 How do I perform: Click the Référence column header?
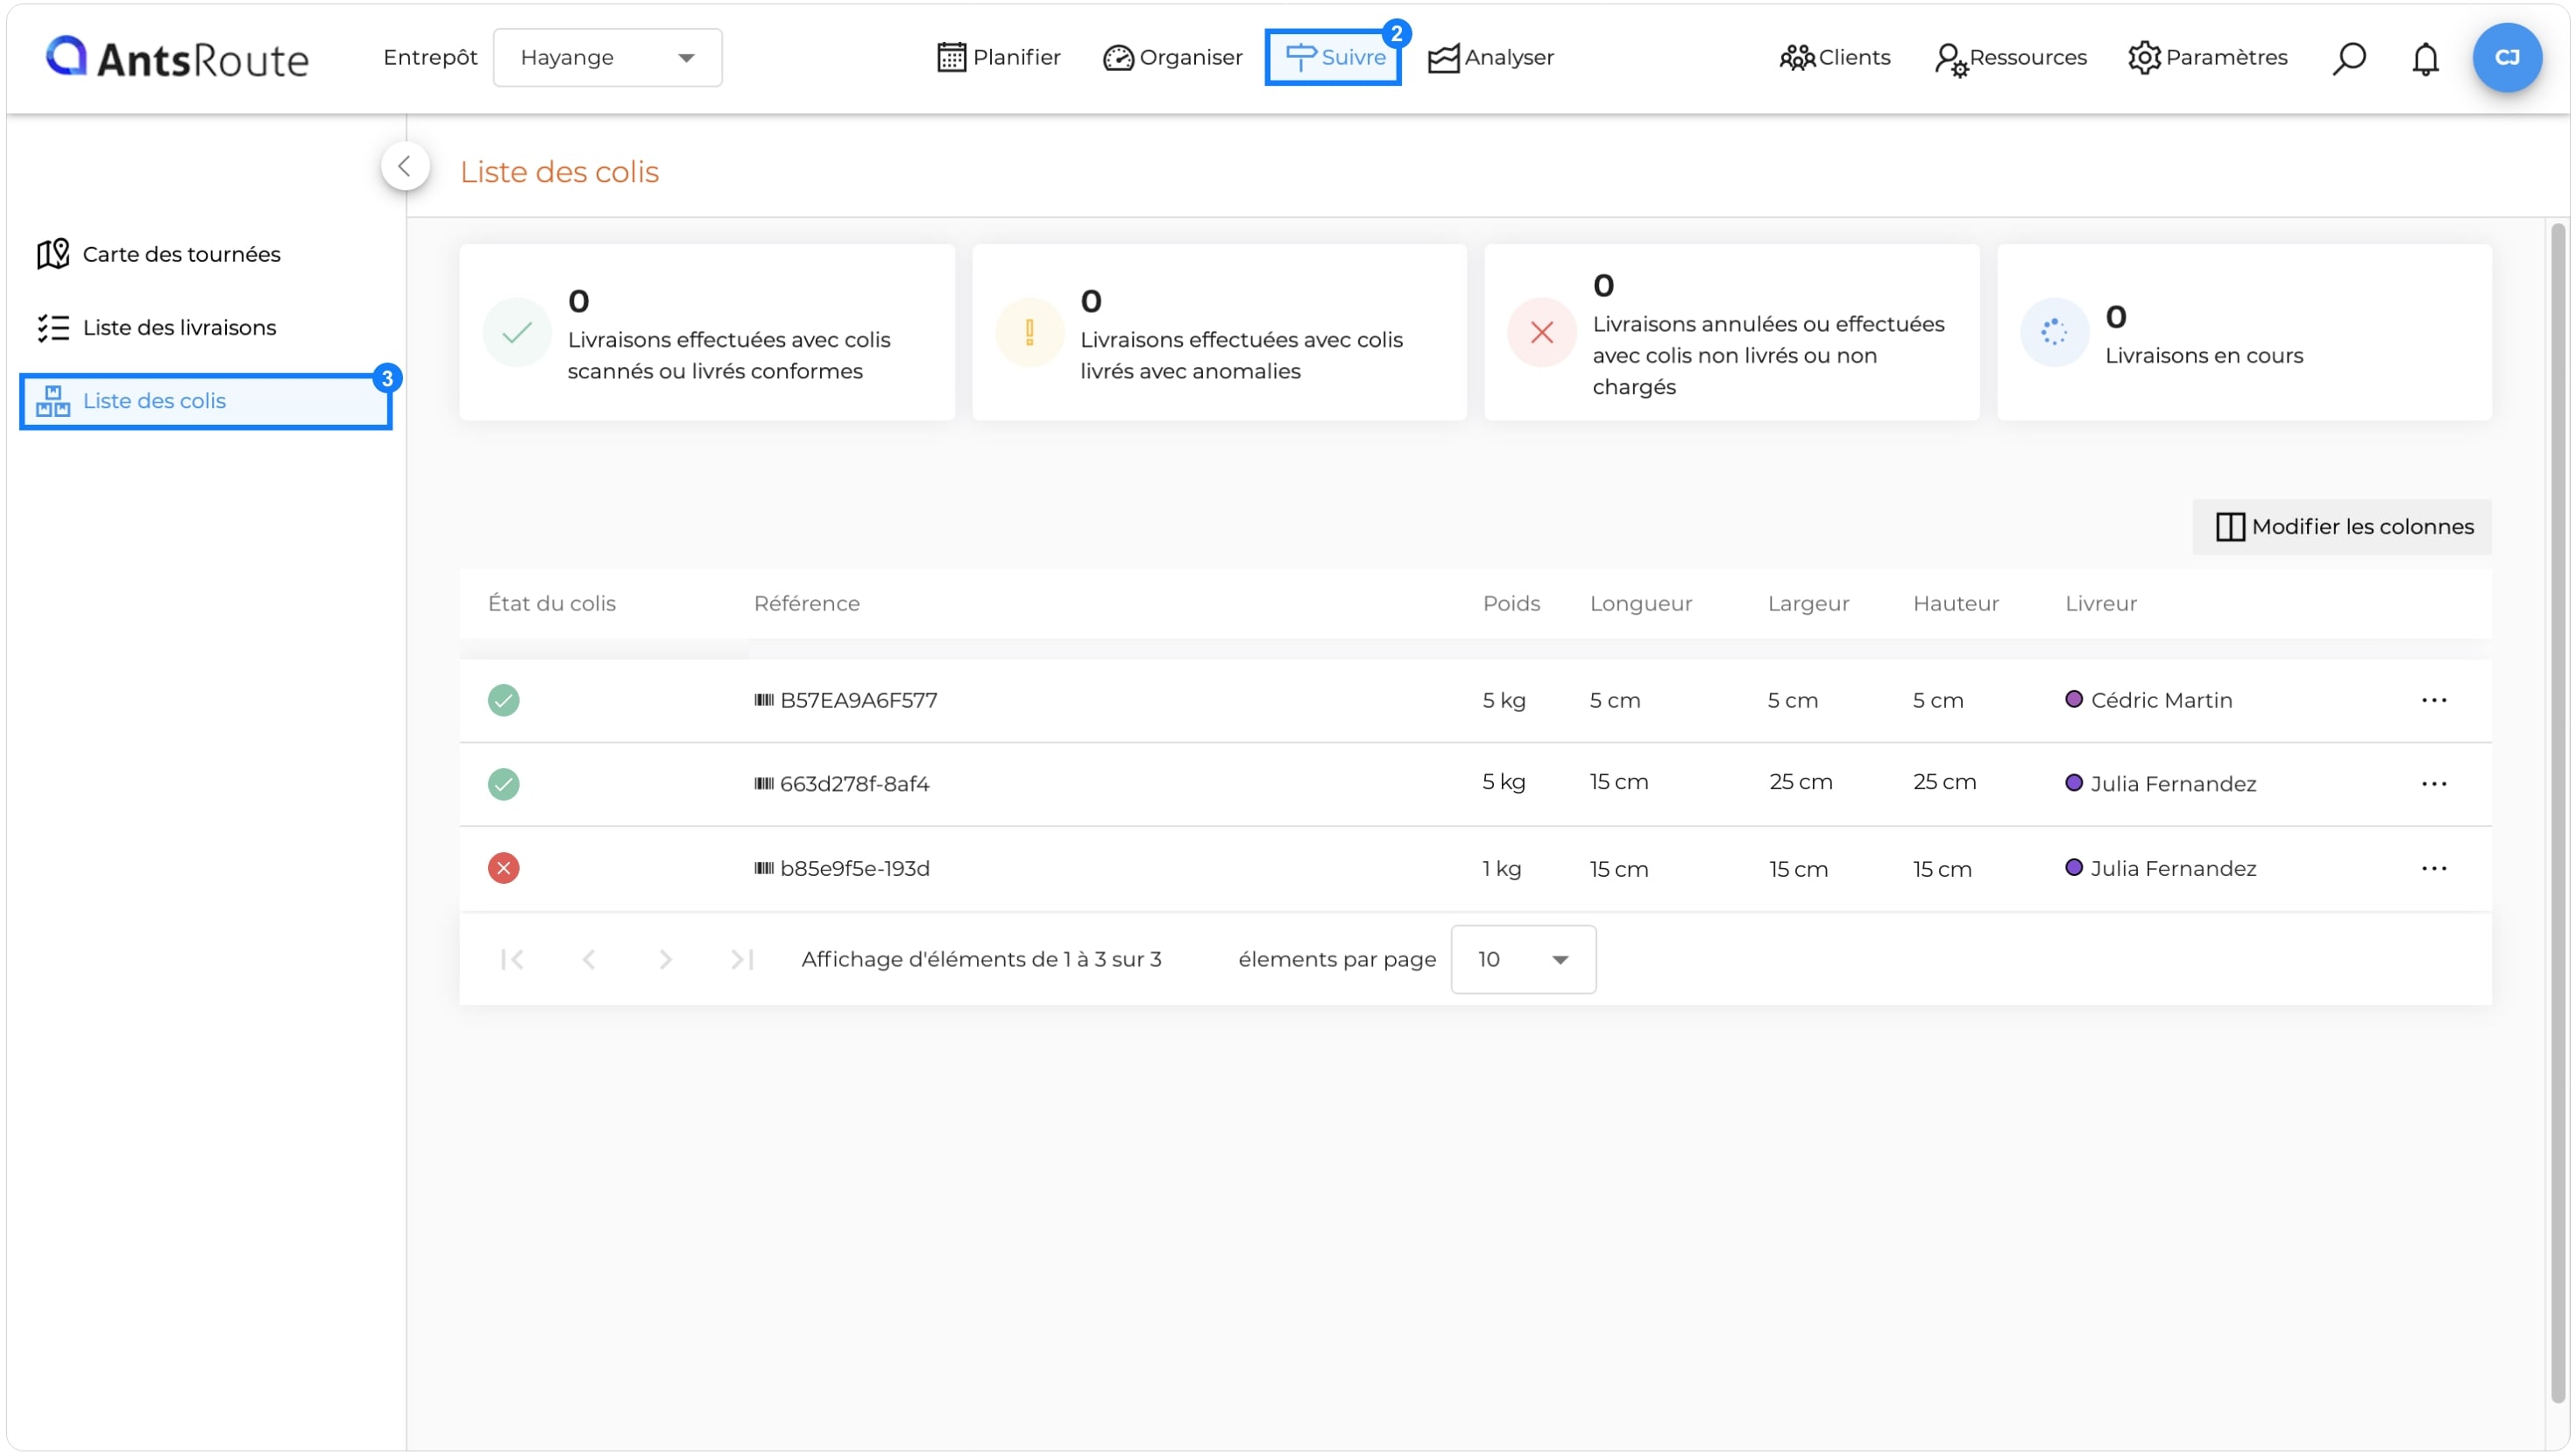[807, 604]
